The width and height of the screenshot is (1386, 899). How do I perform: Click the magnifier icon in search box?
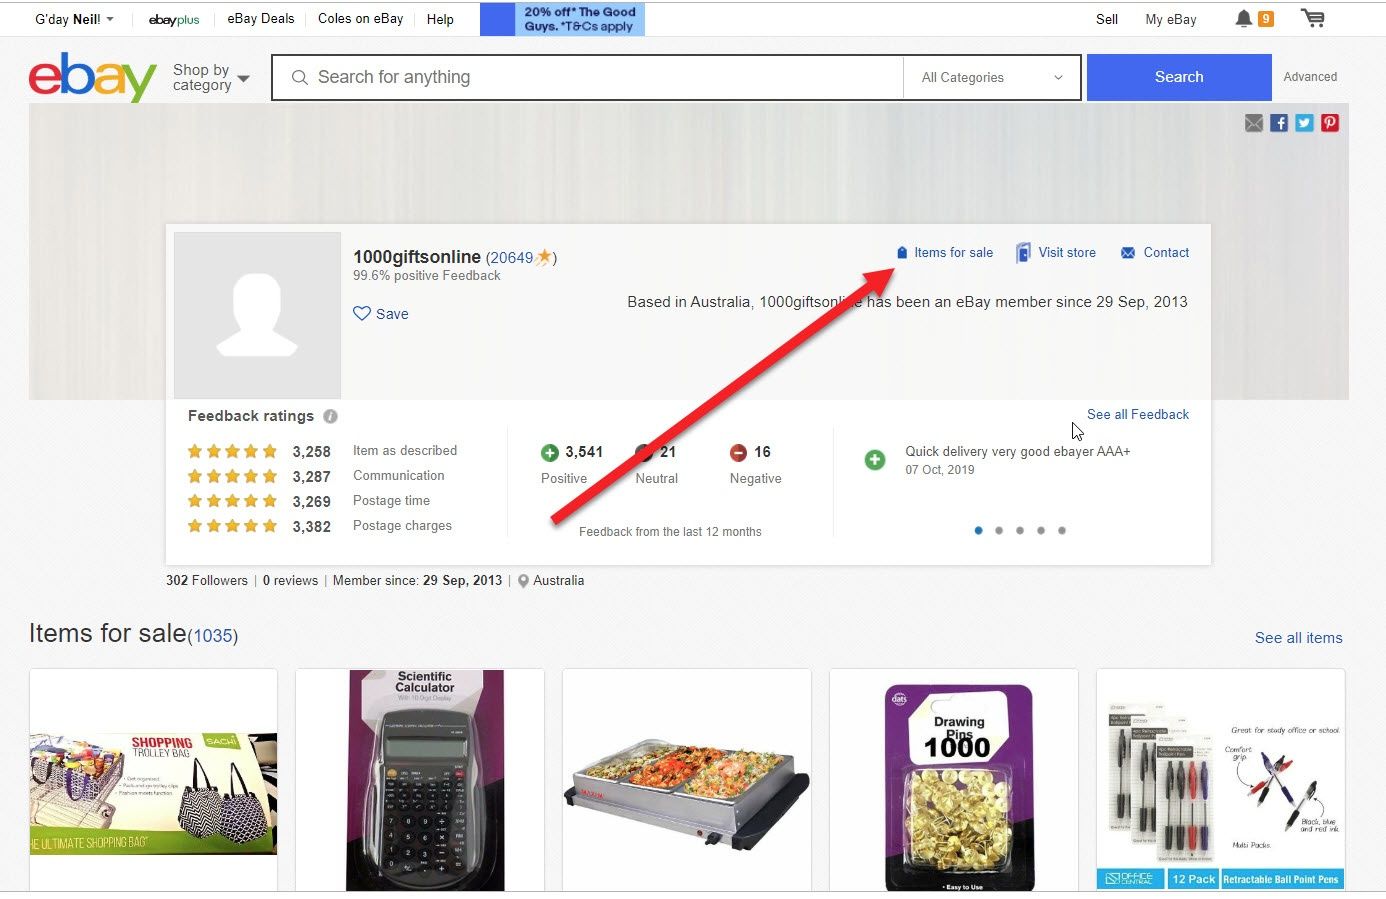pos(299,77)
